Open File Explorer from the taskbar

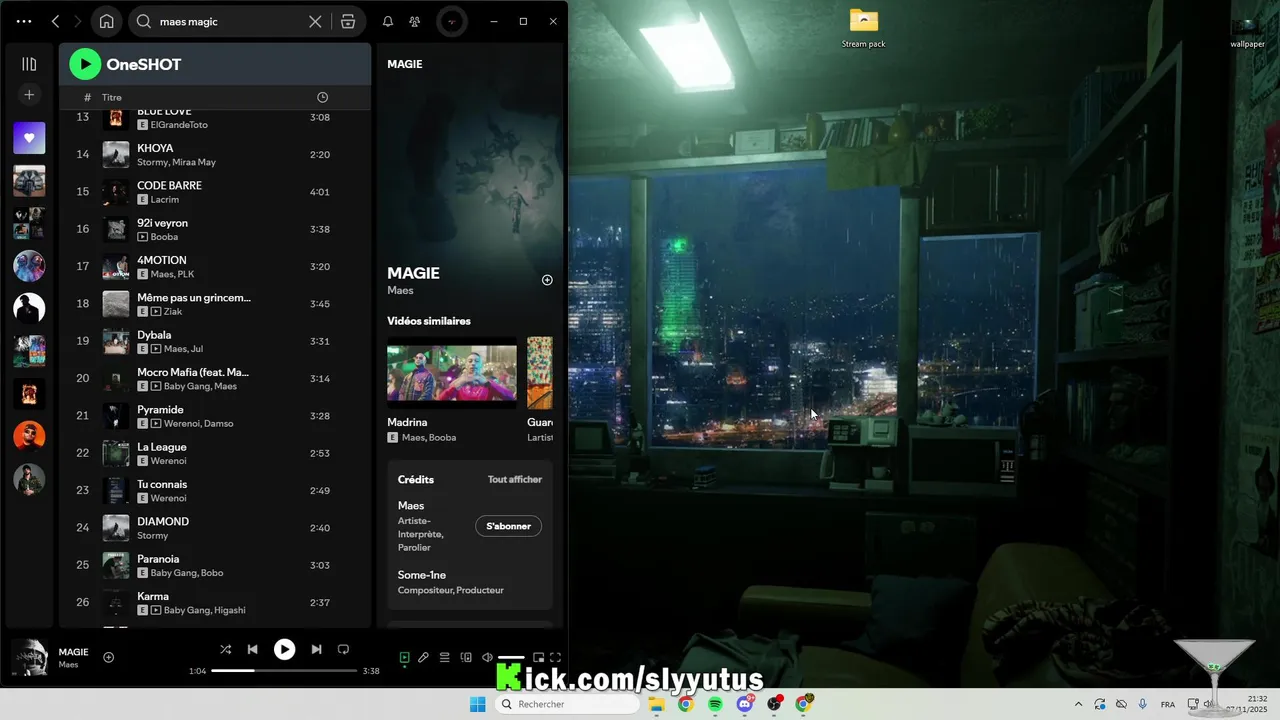coord(657,704)
